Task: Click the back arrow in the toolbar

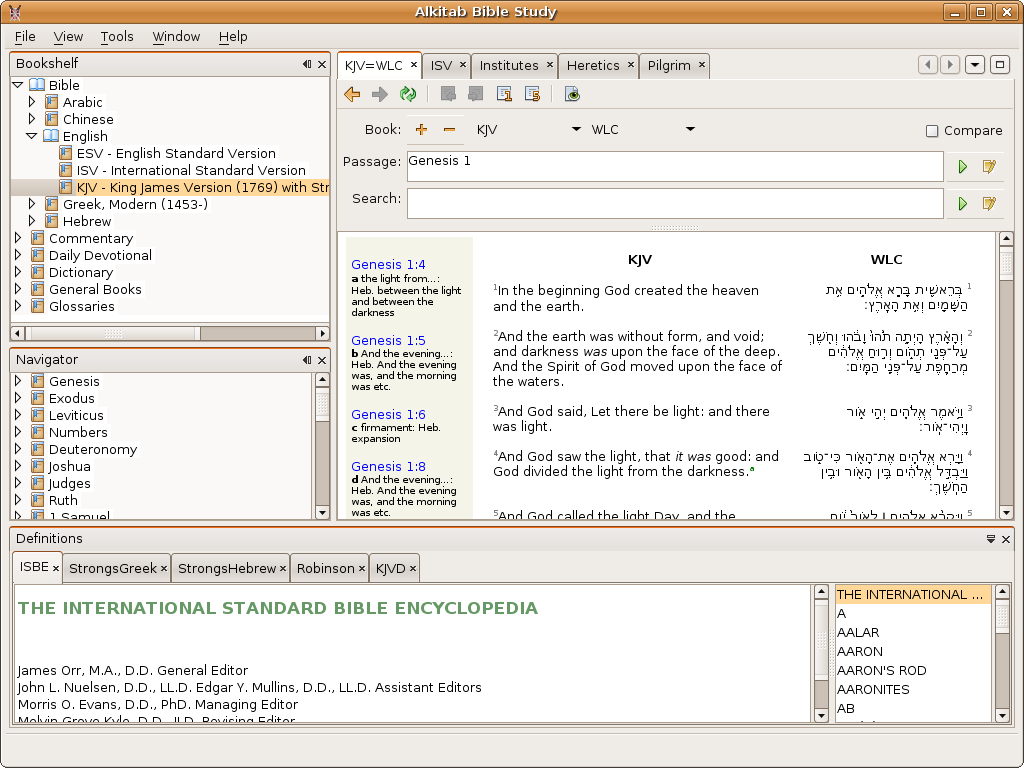Action: 352,94
